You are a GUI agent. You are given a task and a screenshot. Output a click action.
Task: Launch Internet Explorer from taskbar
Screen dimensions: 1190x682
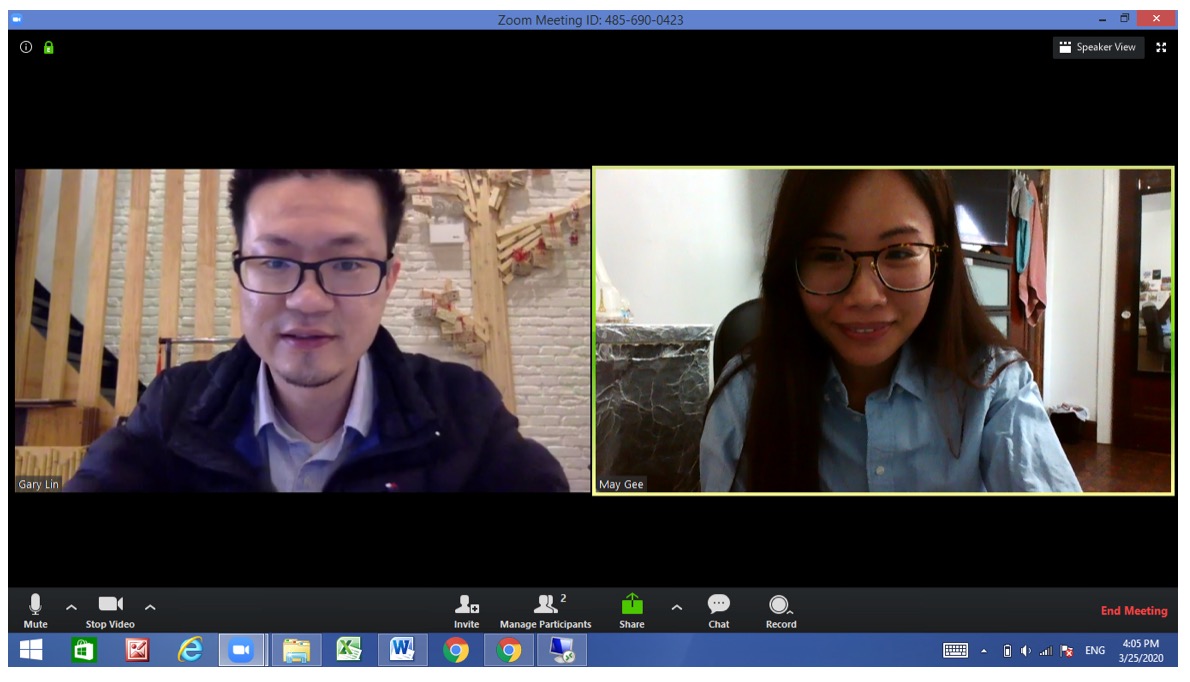click(x=190, y=650)
